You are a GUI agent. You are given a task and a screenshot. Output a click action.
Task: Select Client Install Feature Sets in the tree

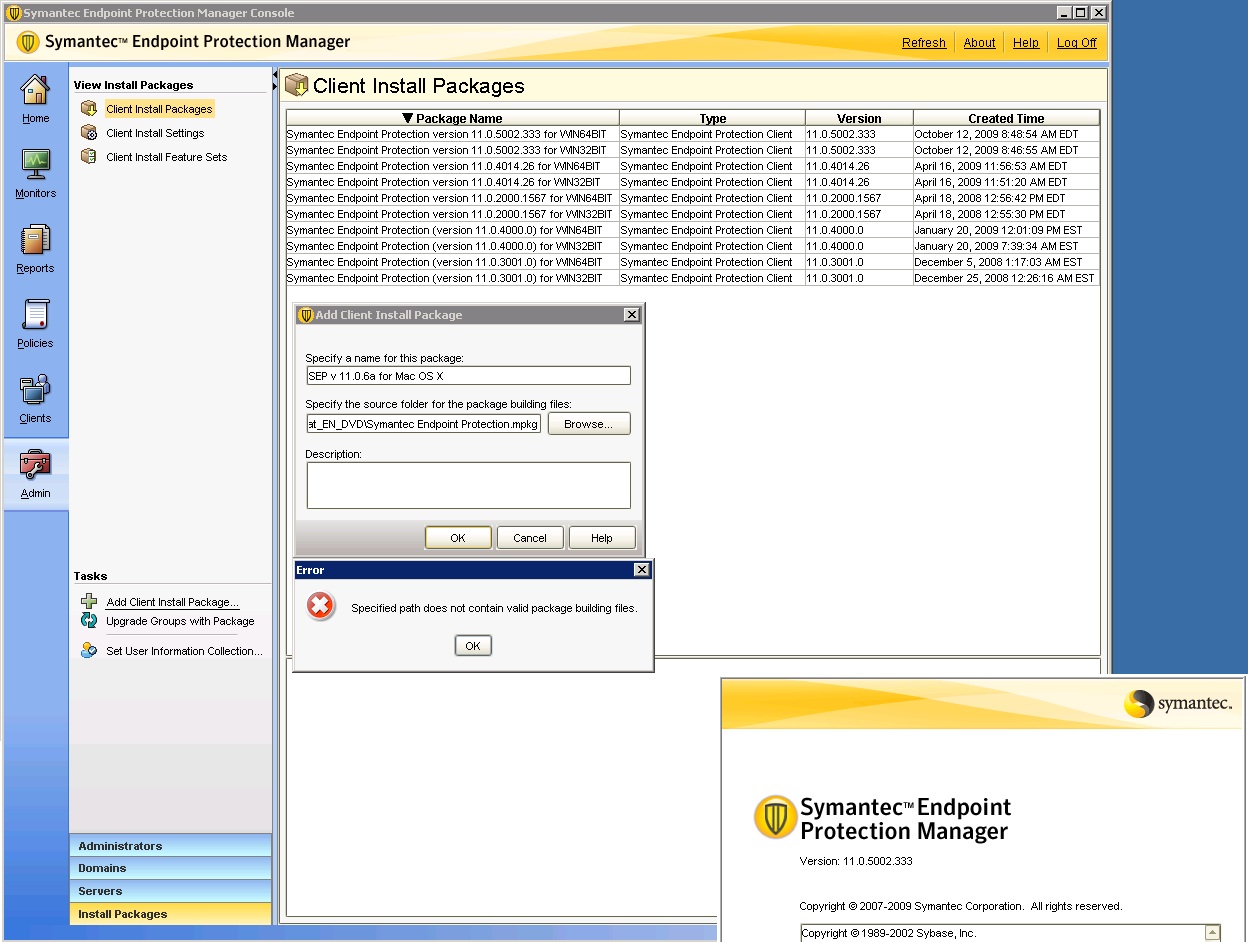[166, 157]
